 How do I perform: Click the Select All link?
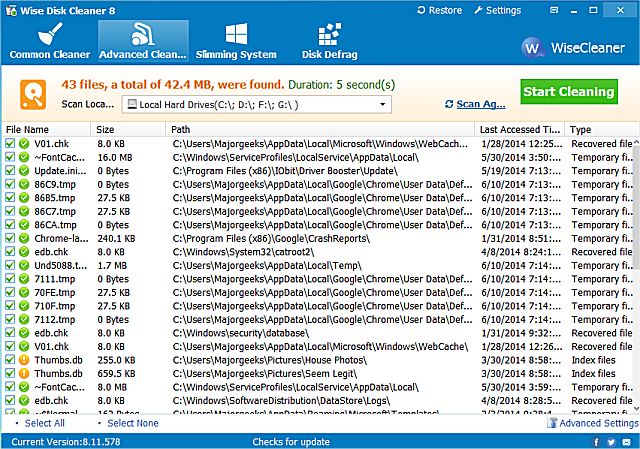pyautogui.click(x=44, y=423)
